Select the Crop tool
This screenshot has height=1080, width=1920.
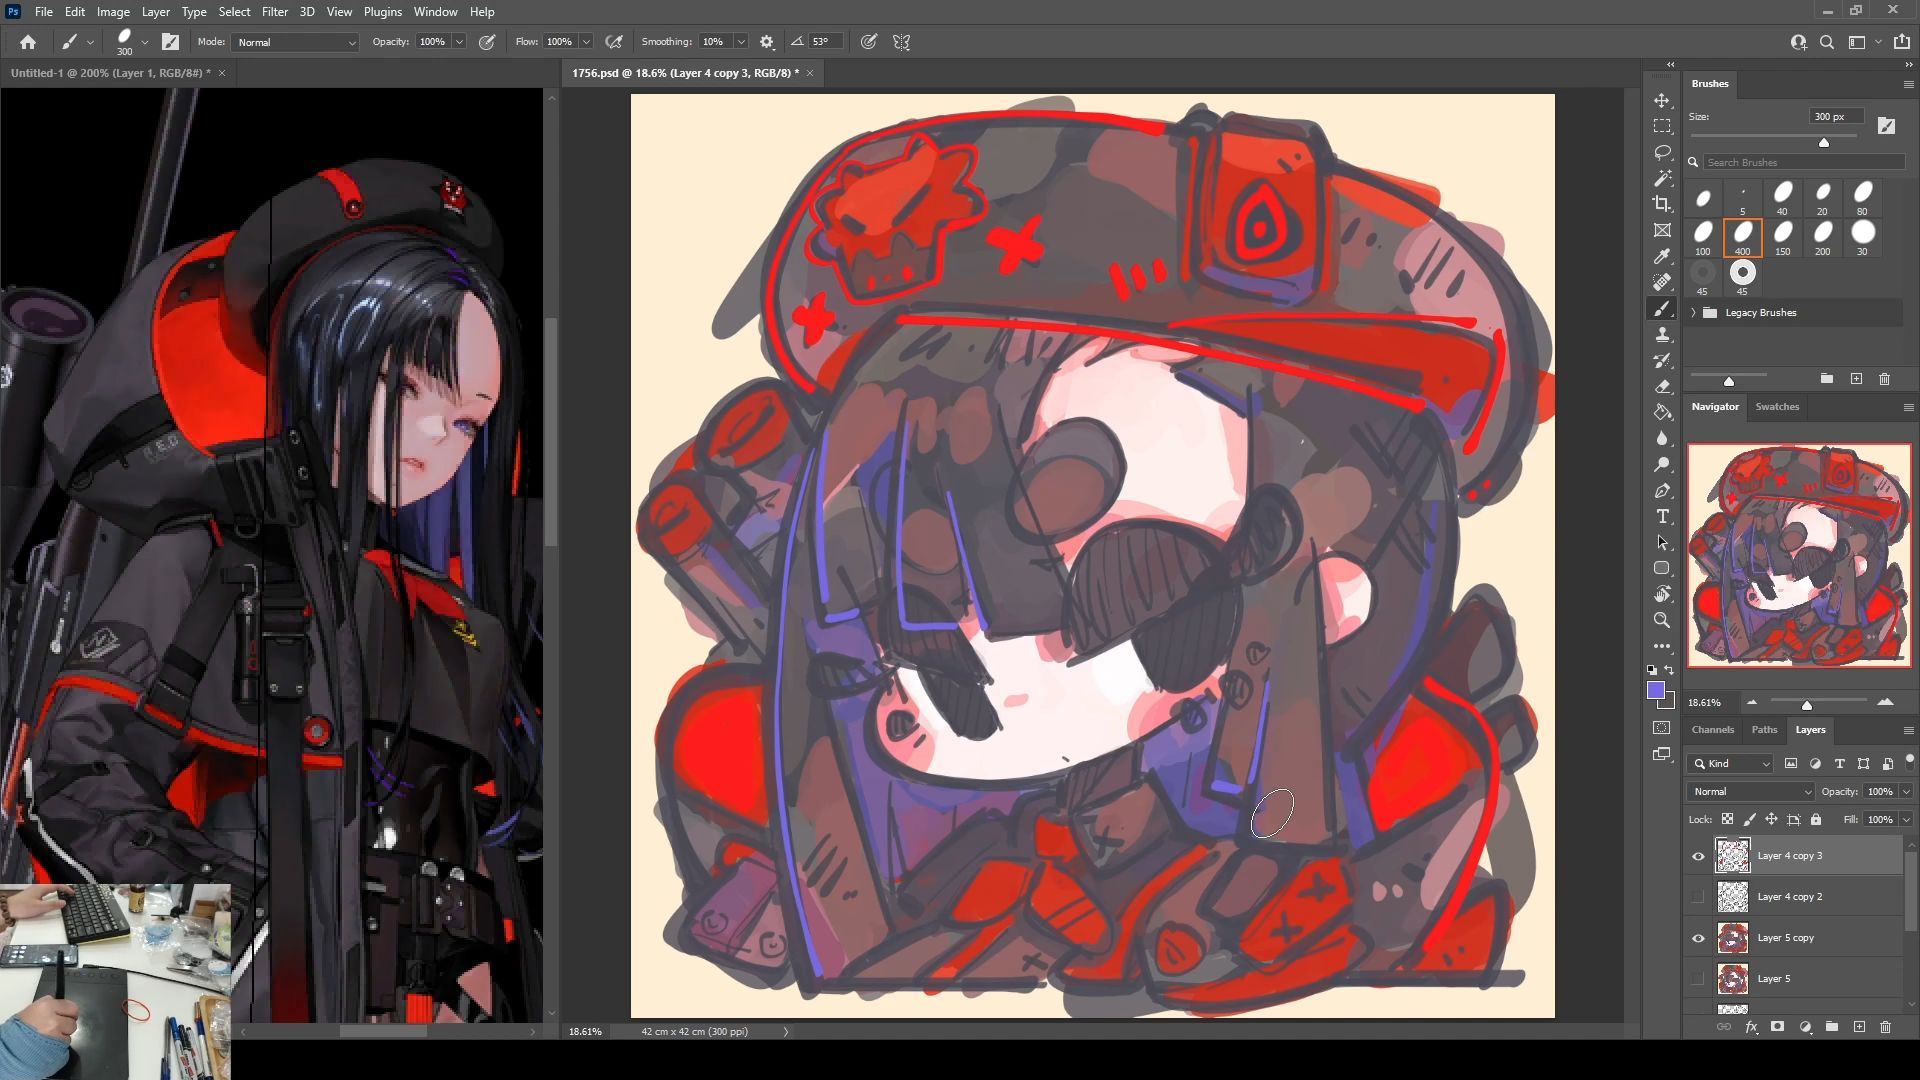pos(1662,205)
